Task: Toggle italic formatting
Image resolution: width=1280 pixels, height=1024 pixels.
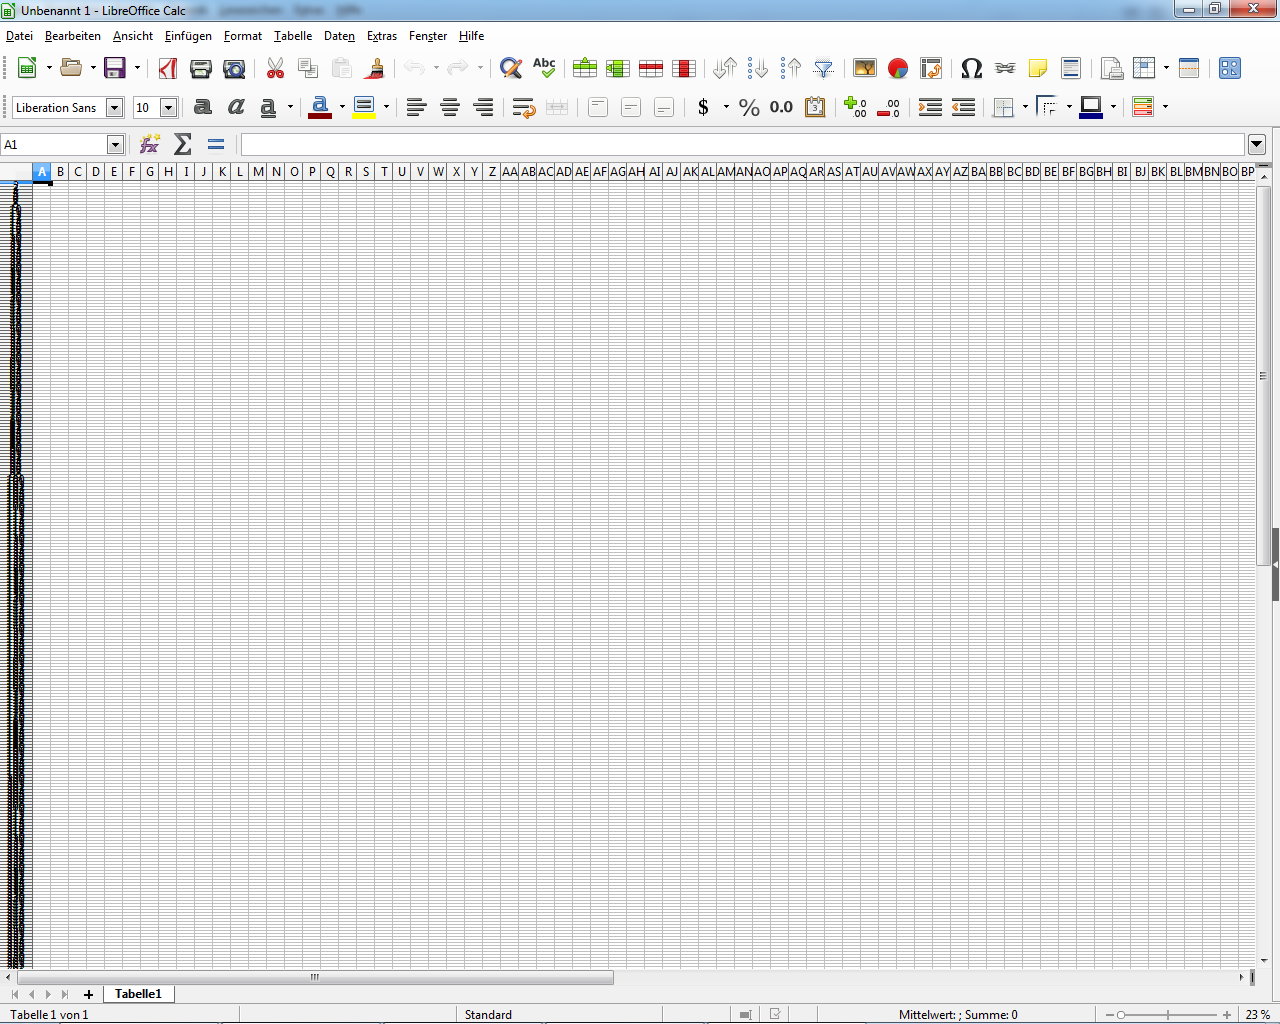Action: click(236, 107)
